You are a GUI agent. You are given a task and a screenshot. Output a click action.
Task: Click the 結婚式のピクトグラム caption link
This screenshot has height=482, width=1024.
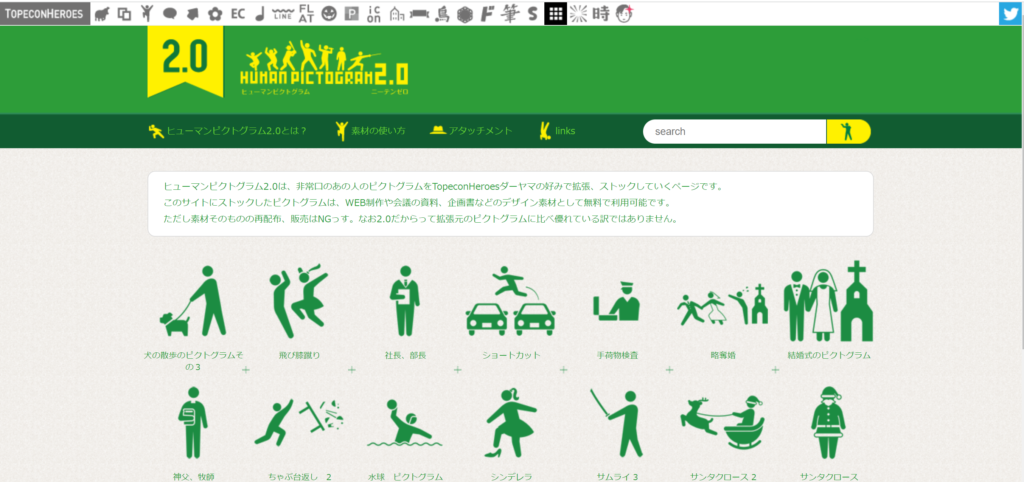829,355
